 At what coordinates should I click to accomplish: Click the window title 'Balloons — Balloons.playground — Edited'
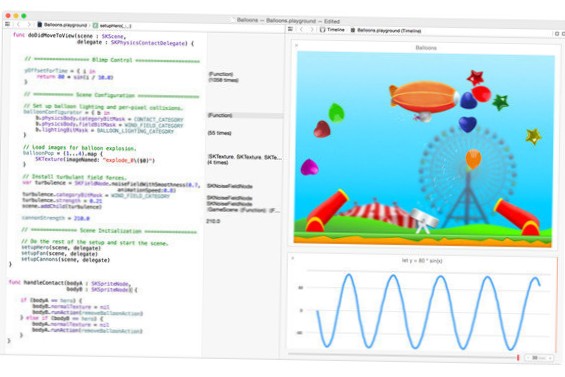tap(288, 21)
